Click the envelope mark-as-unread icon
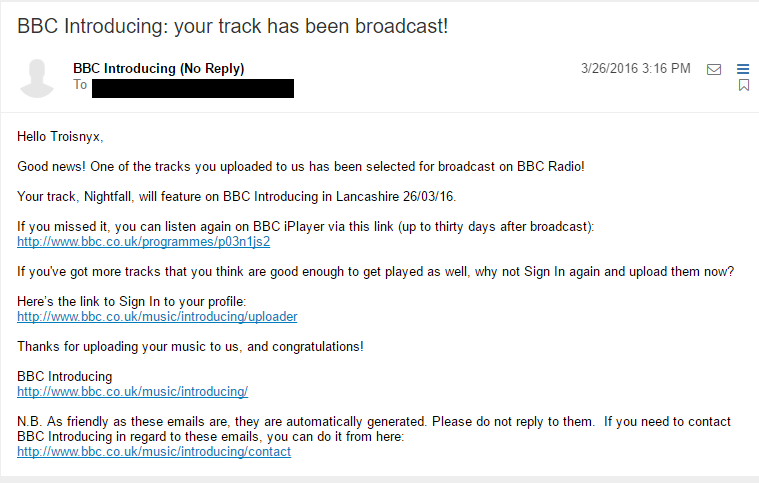759x483 pixels. [x=713, y=69]
